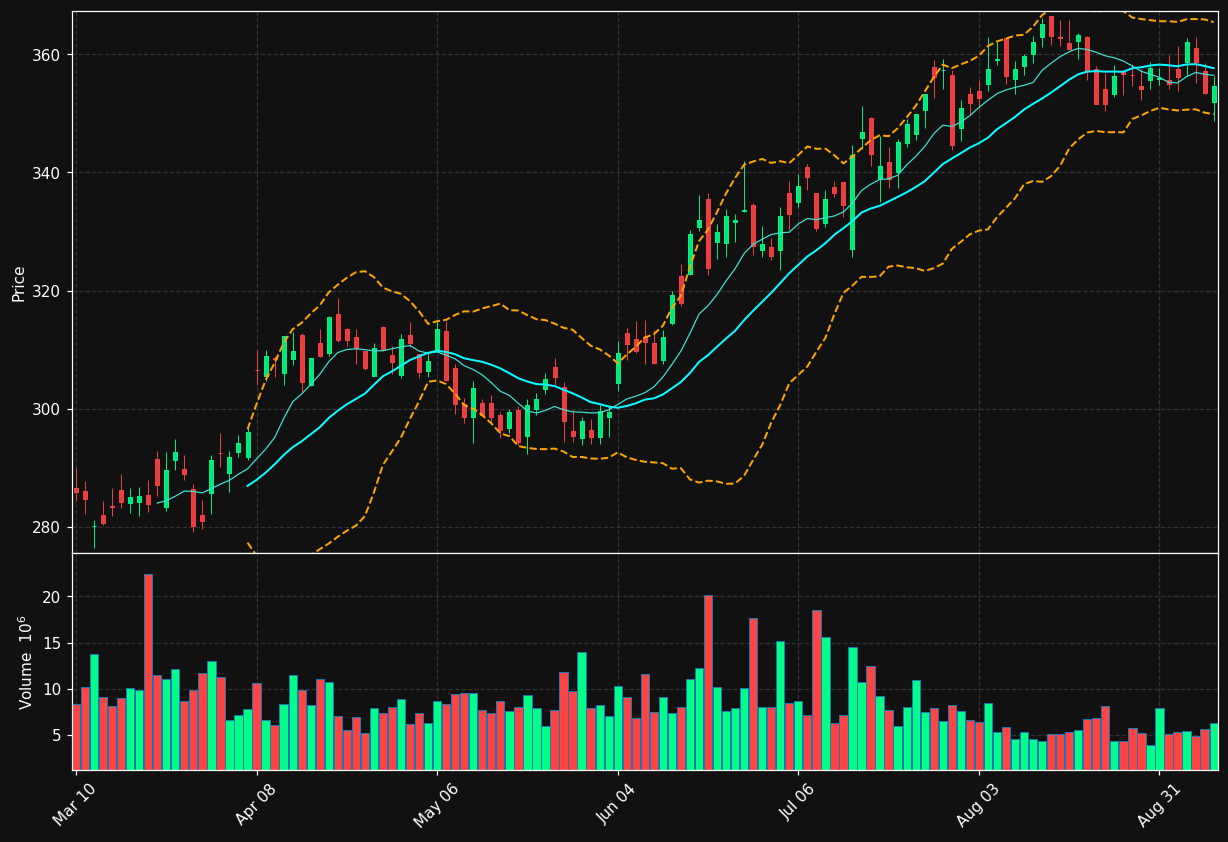Screen dimensions: 1228x842
Task: Click the 5 volume axis tick label
Action: tap(55, 735)
